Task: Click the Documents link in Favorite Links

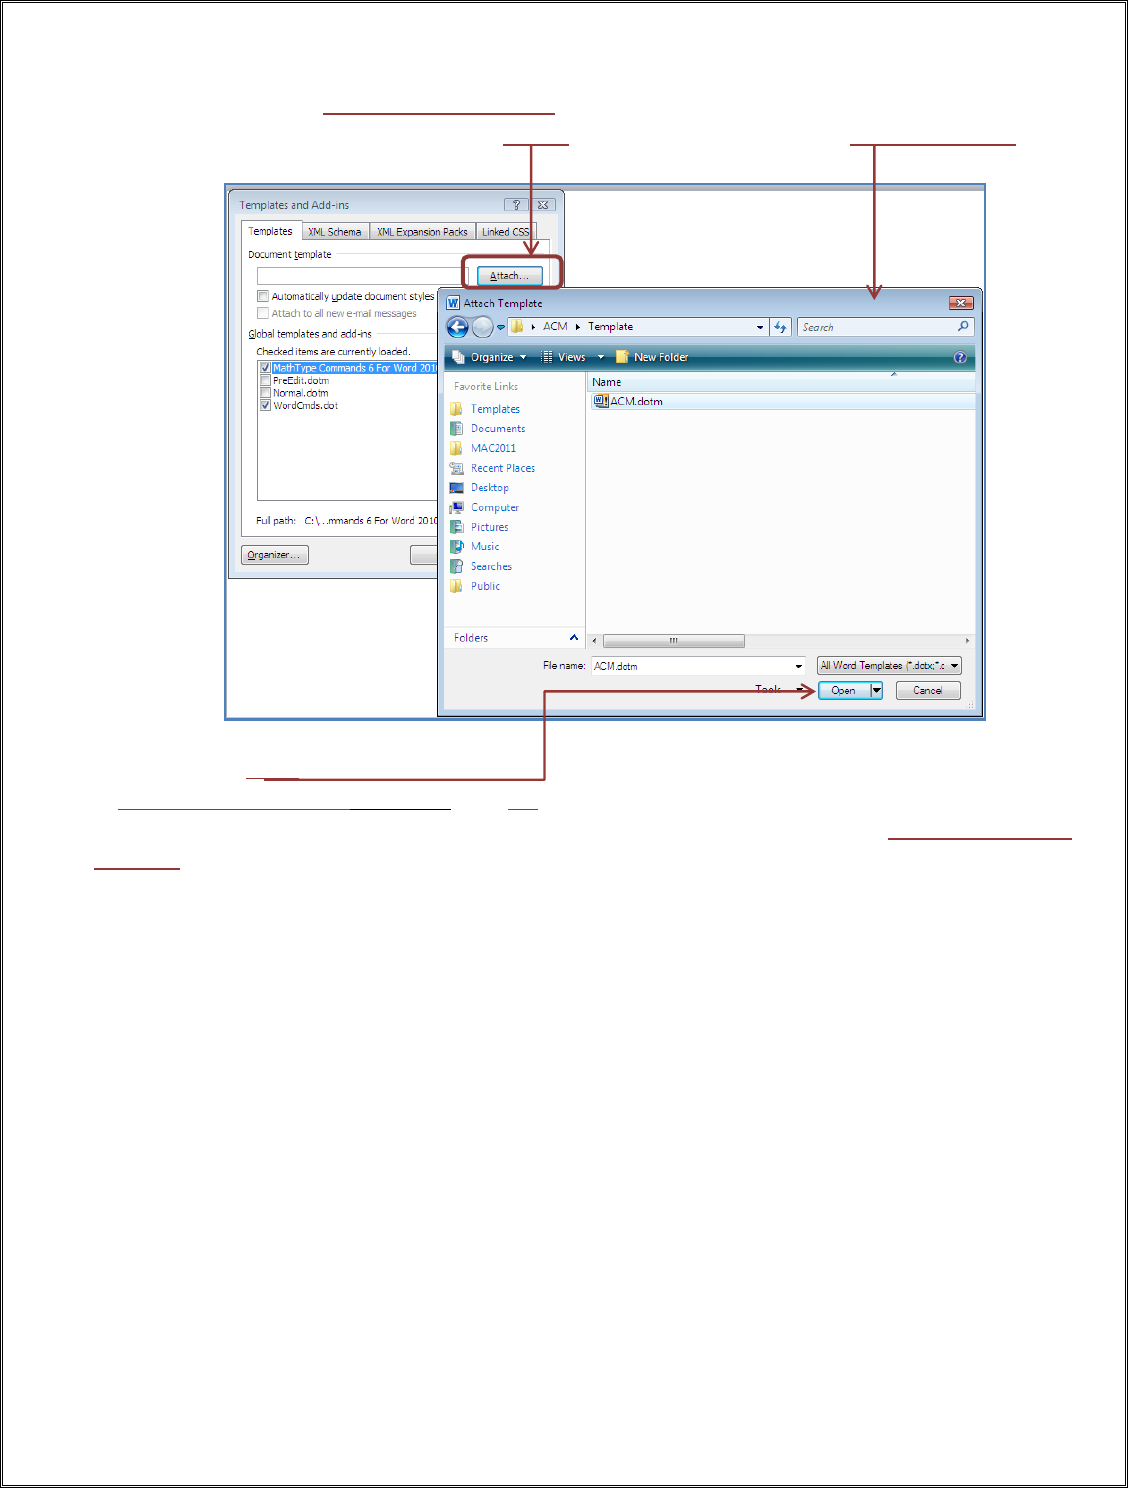Action: click(x=498, y=428)
